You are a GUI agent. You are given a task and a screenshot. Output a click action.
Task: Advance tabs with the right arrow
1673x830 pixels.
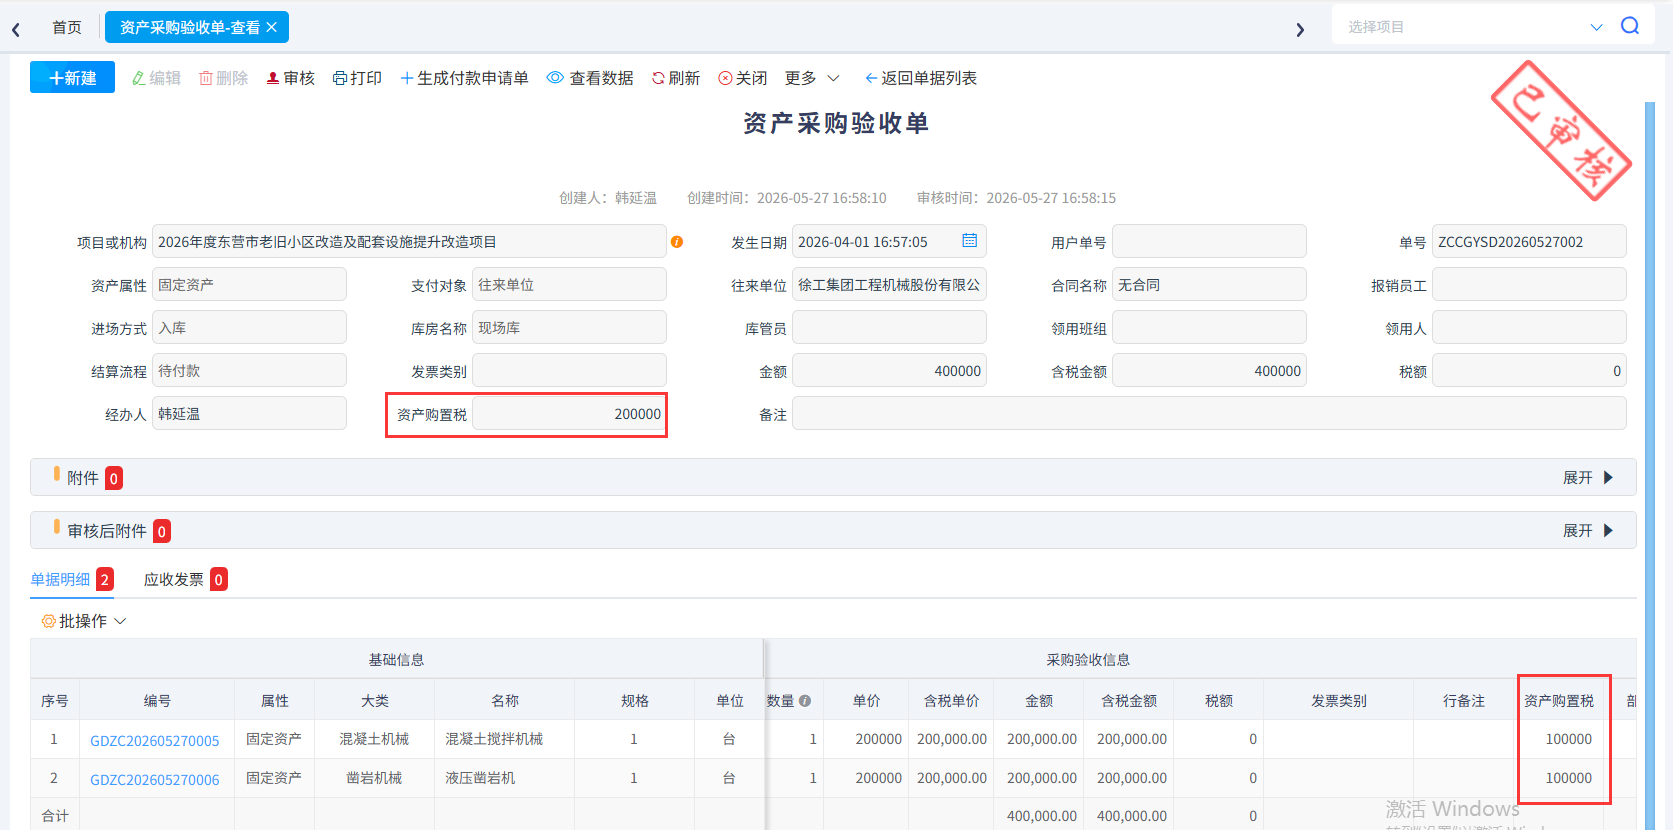pos(1300,29)
